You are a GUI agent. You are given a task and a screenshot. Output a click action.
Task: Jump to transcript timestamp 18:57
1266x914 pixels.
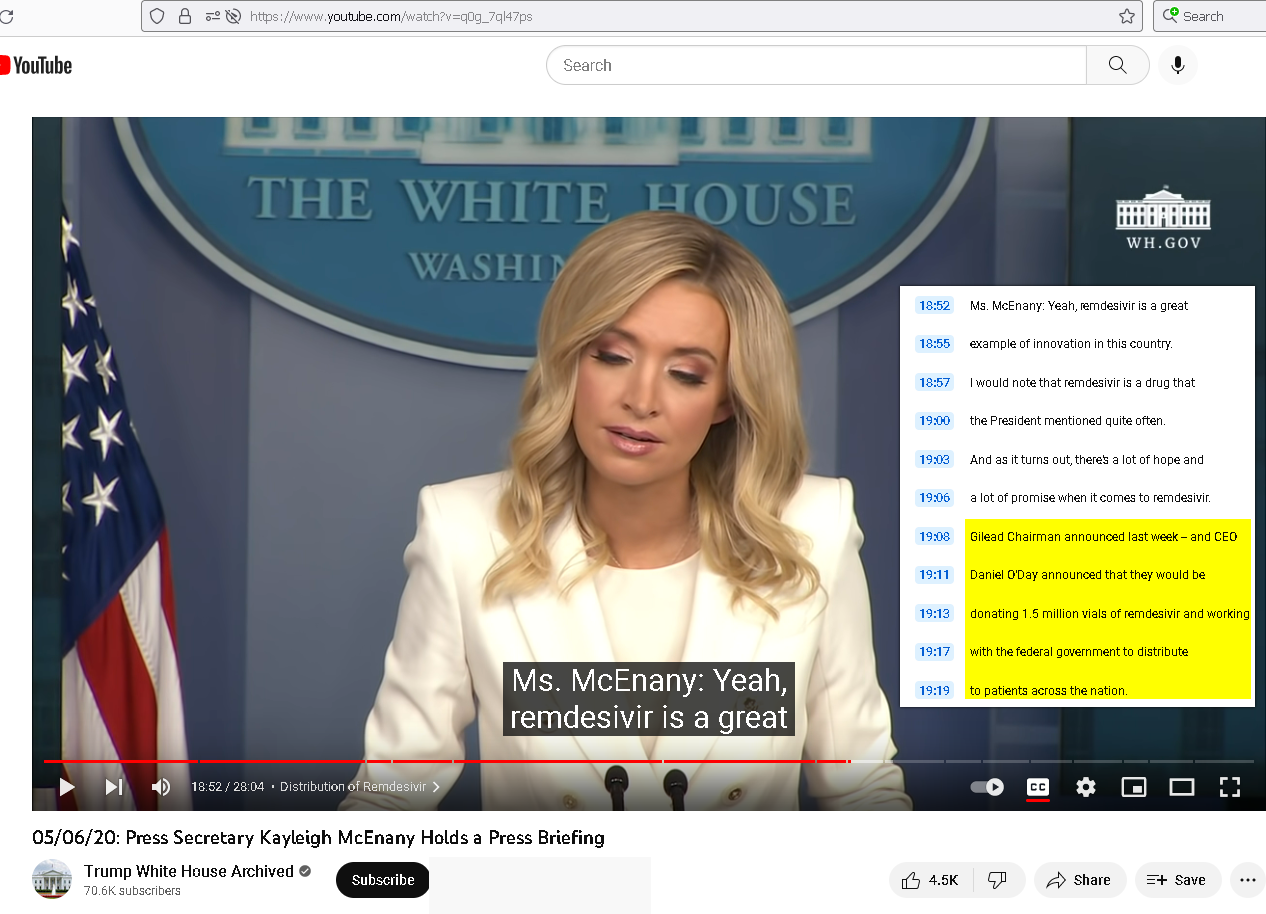pyautogui.click(x=934, y=382)
